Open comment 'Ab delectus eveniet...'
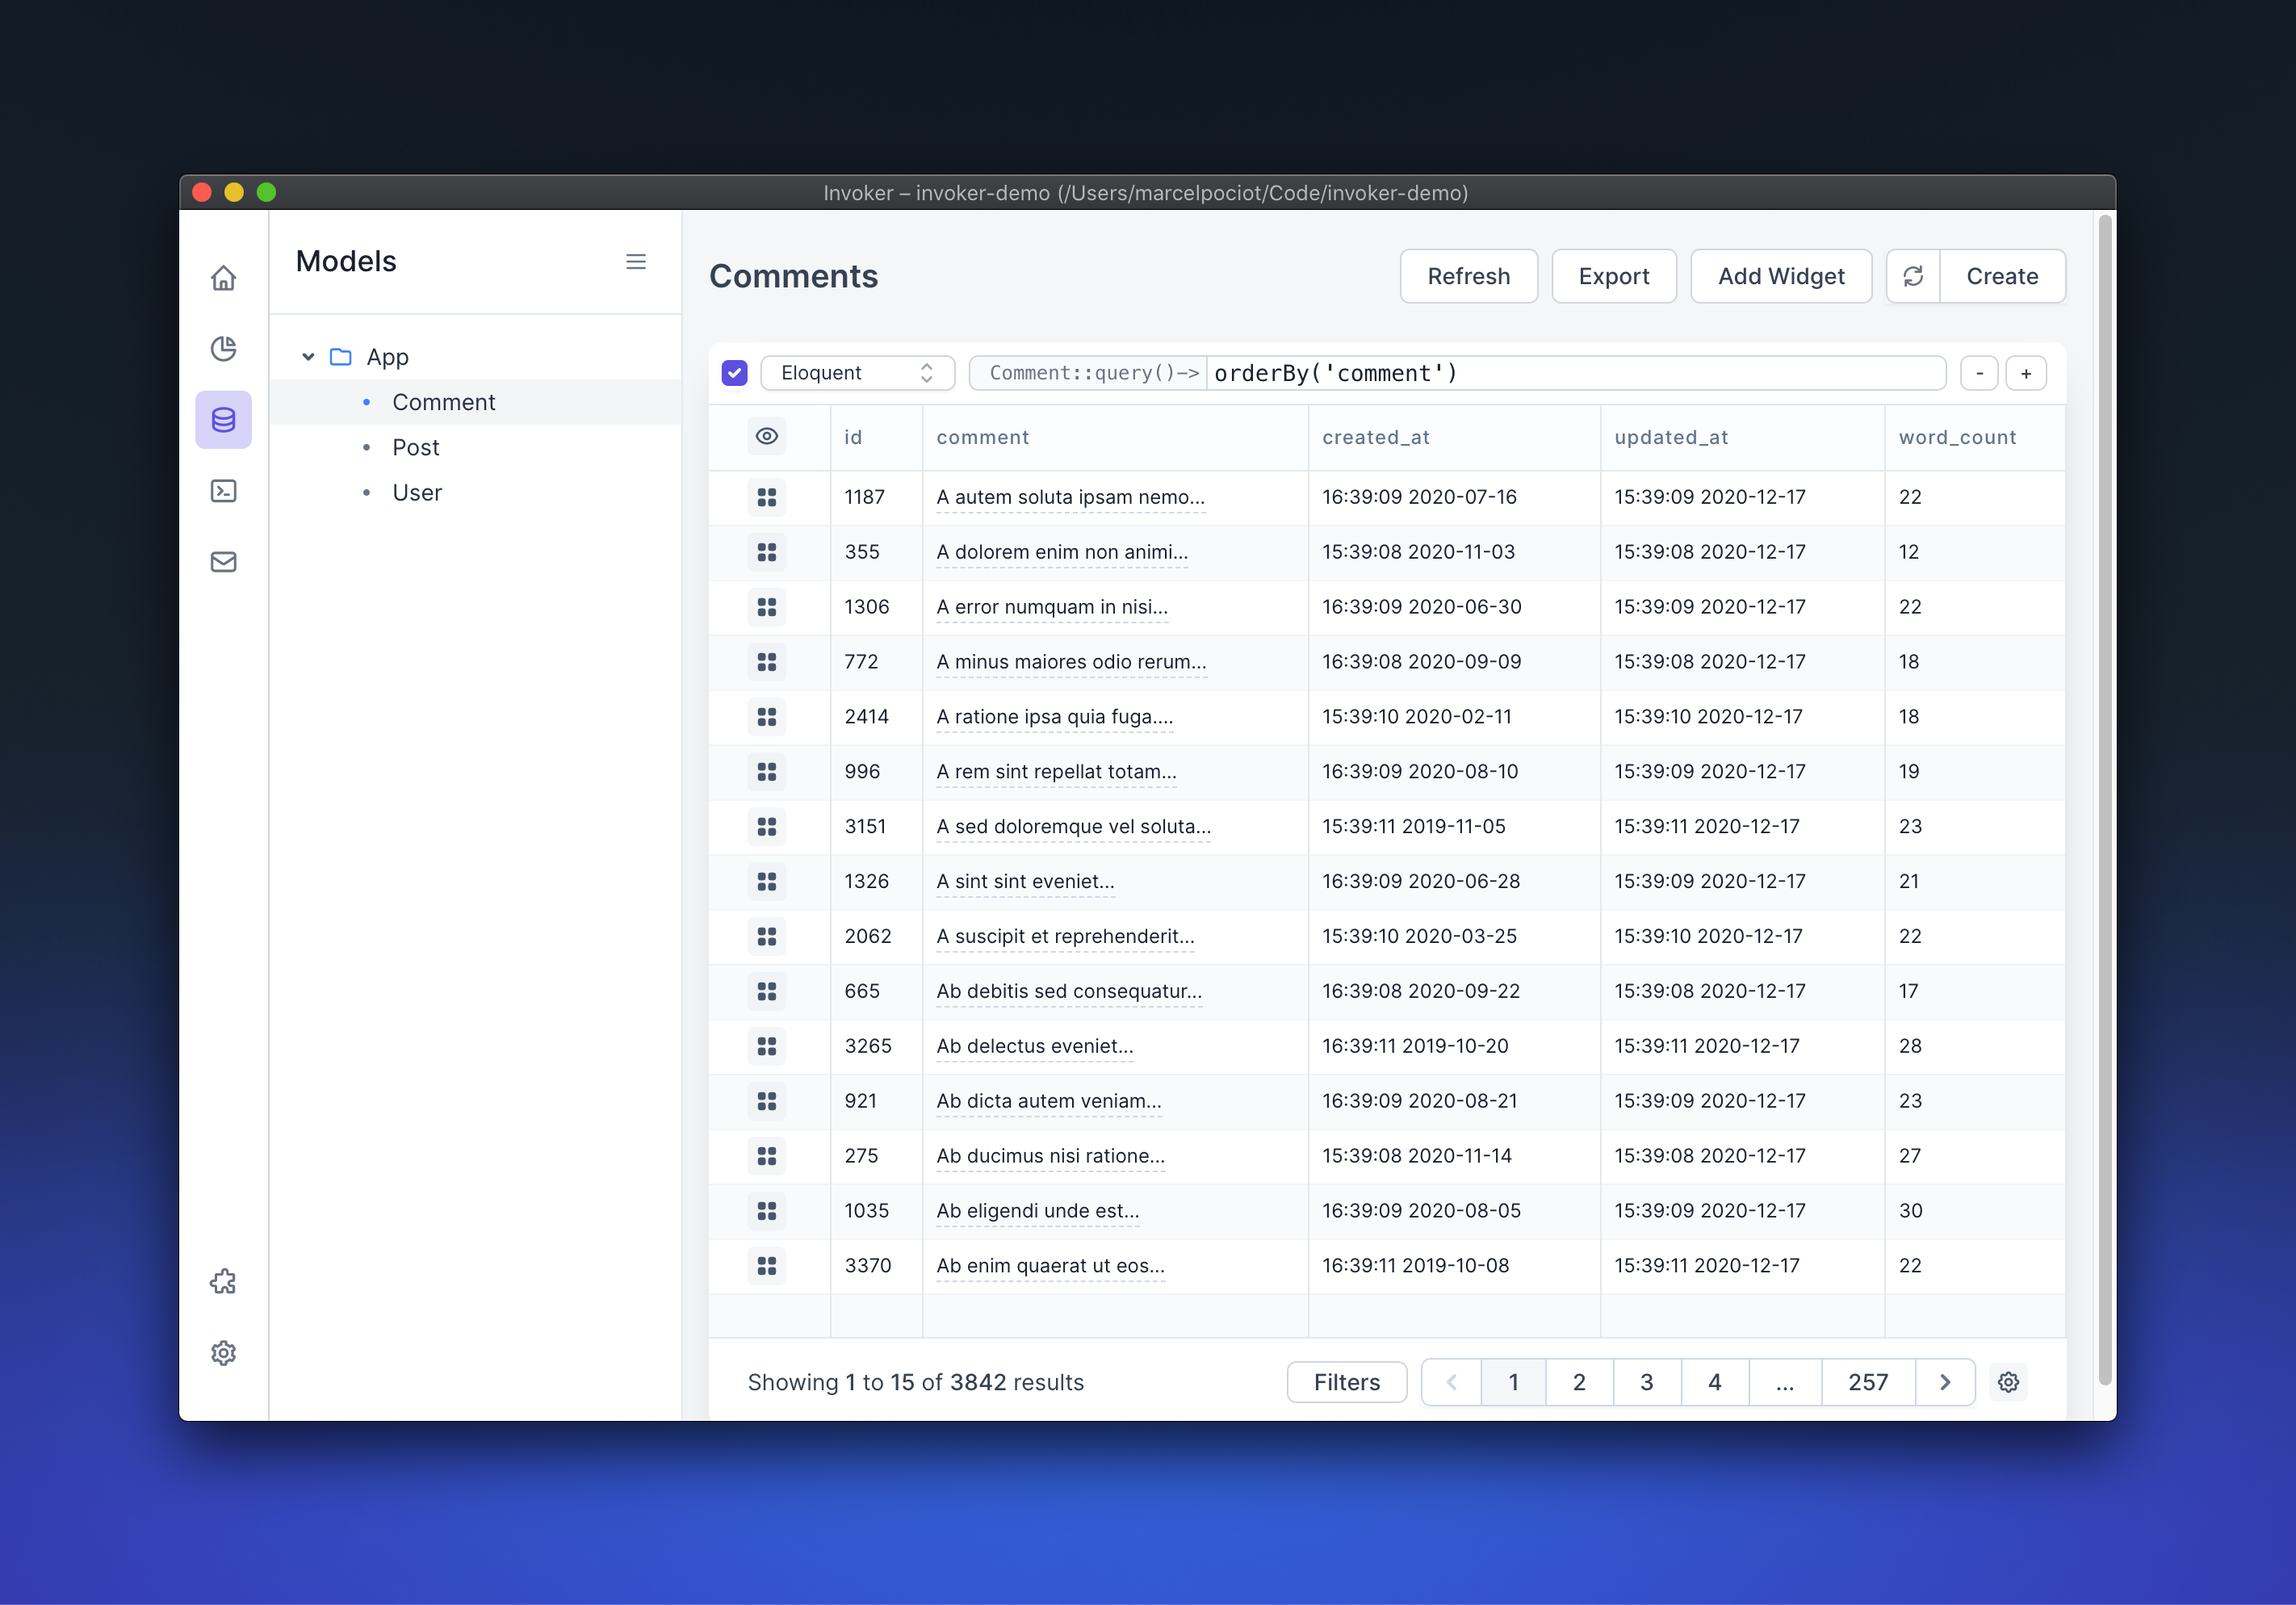The image size is (2296, 1605). pos(1035,1046)
